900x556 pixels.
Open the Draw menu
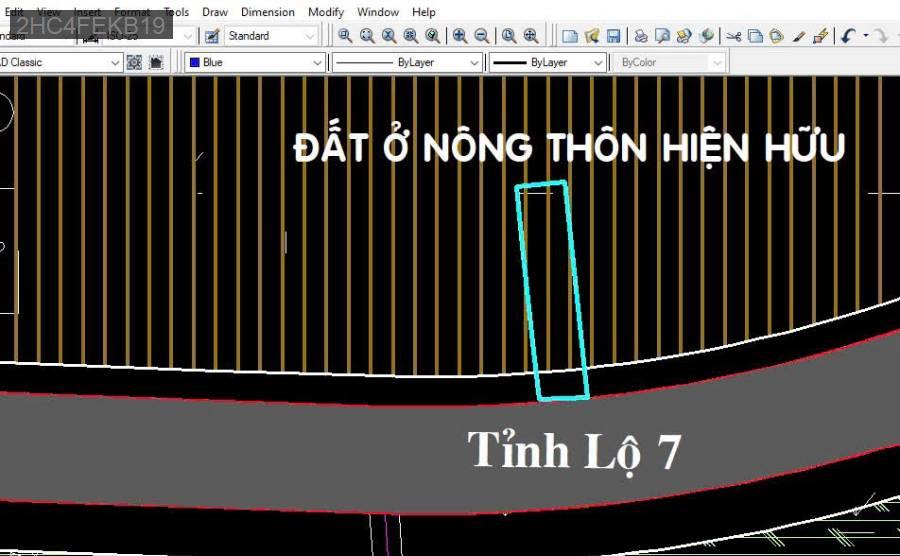click(215, 12)
